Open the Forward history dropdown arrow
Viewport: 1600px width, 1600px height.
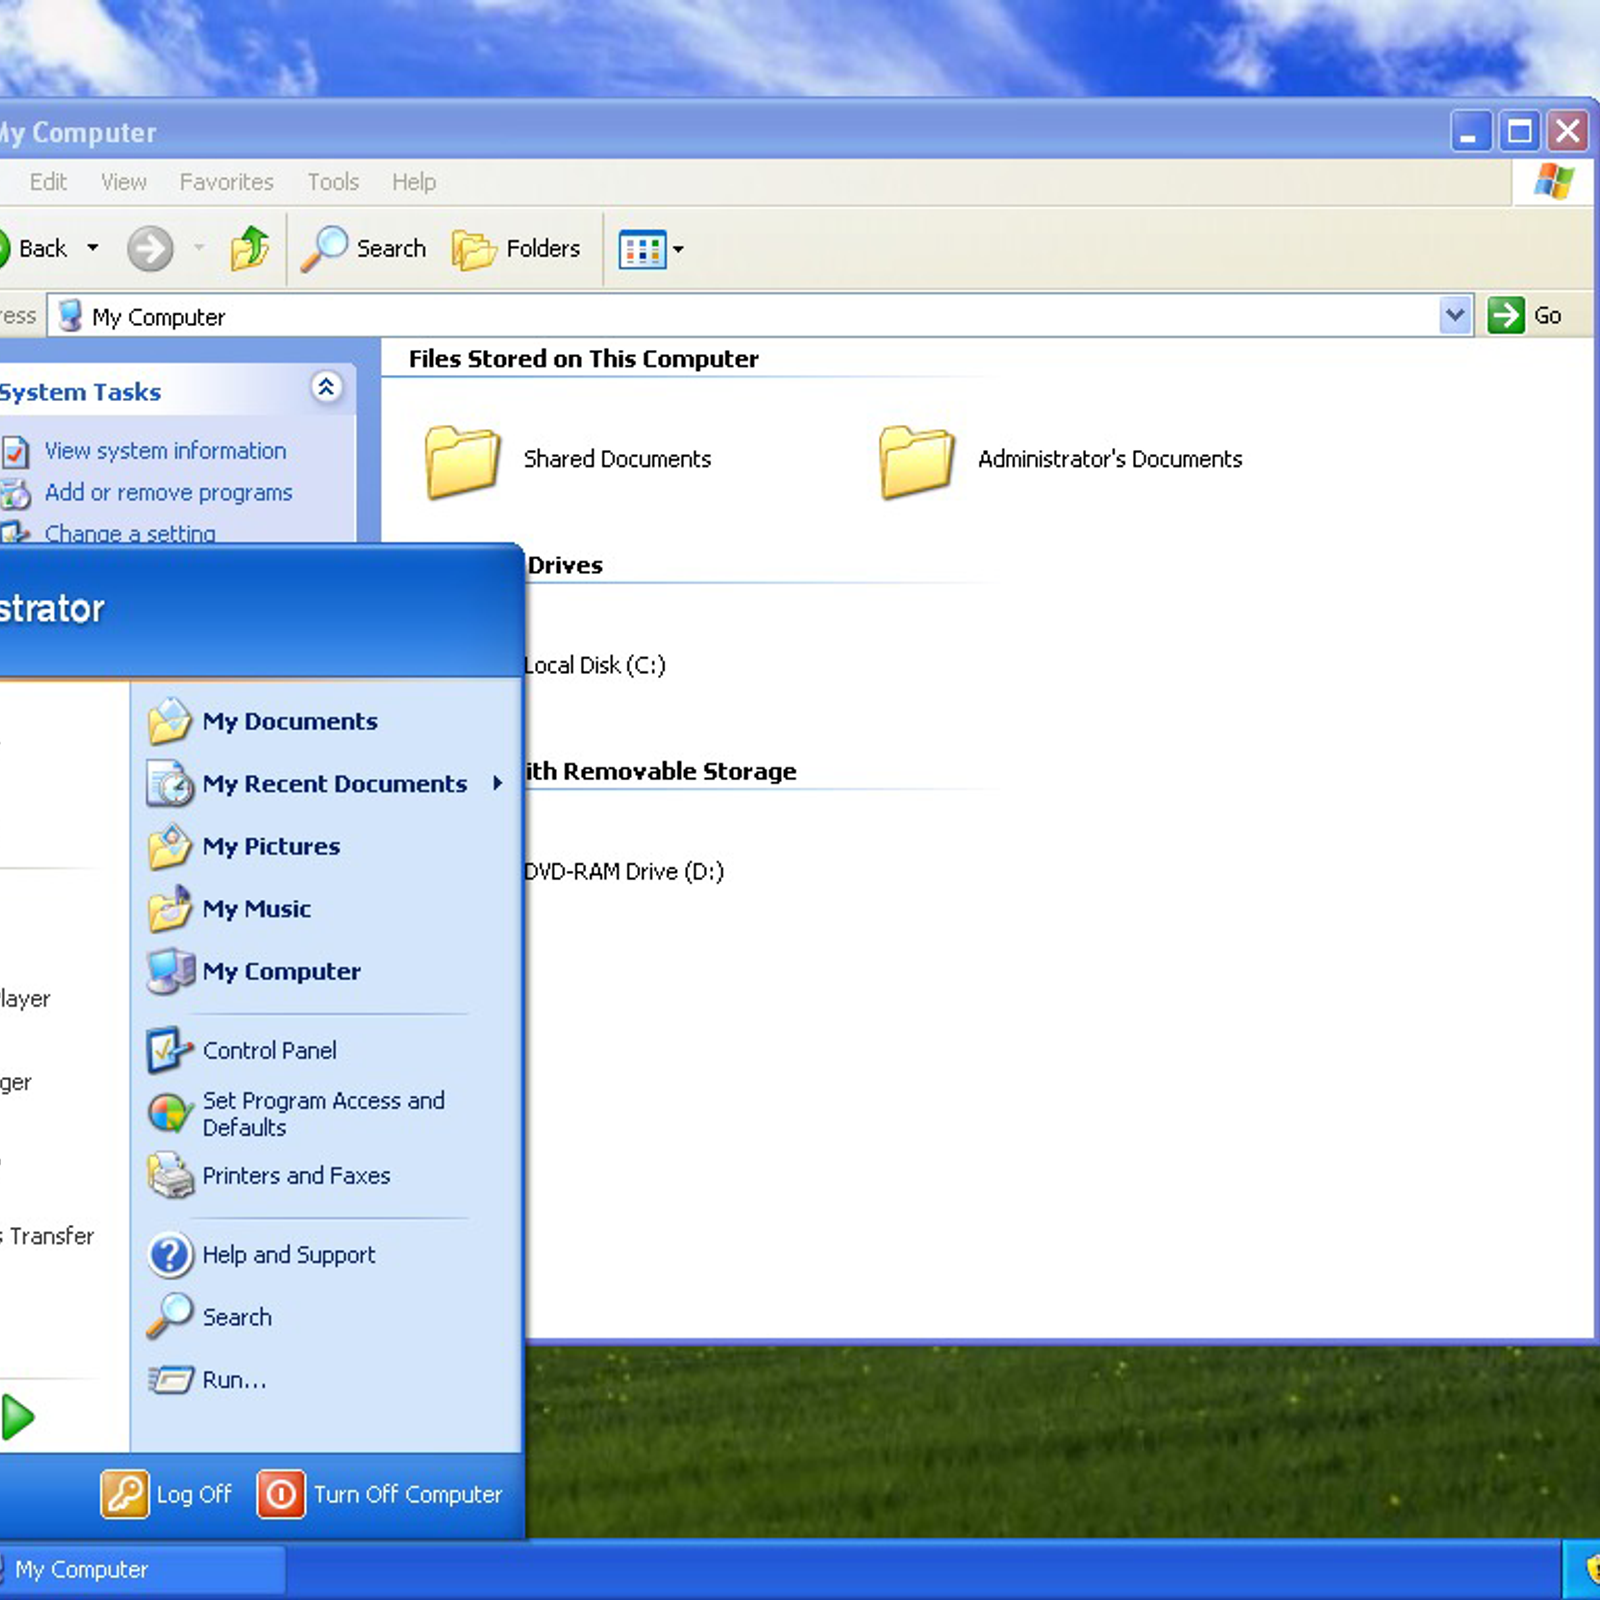tap(199, 247)
